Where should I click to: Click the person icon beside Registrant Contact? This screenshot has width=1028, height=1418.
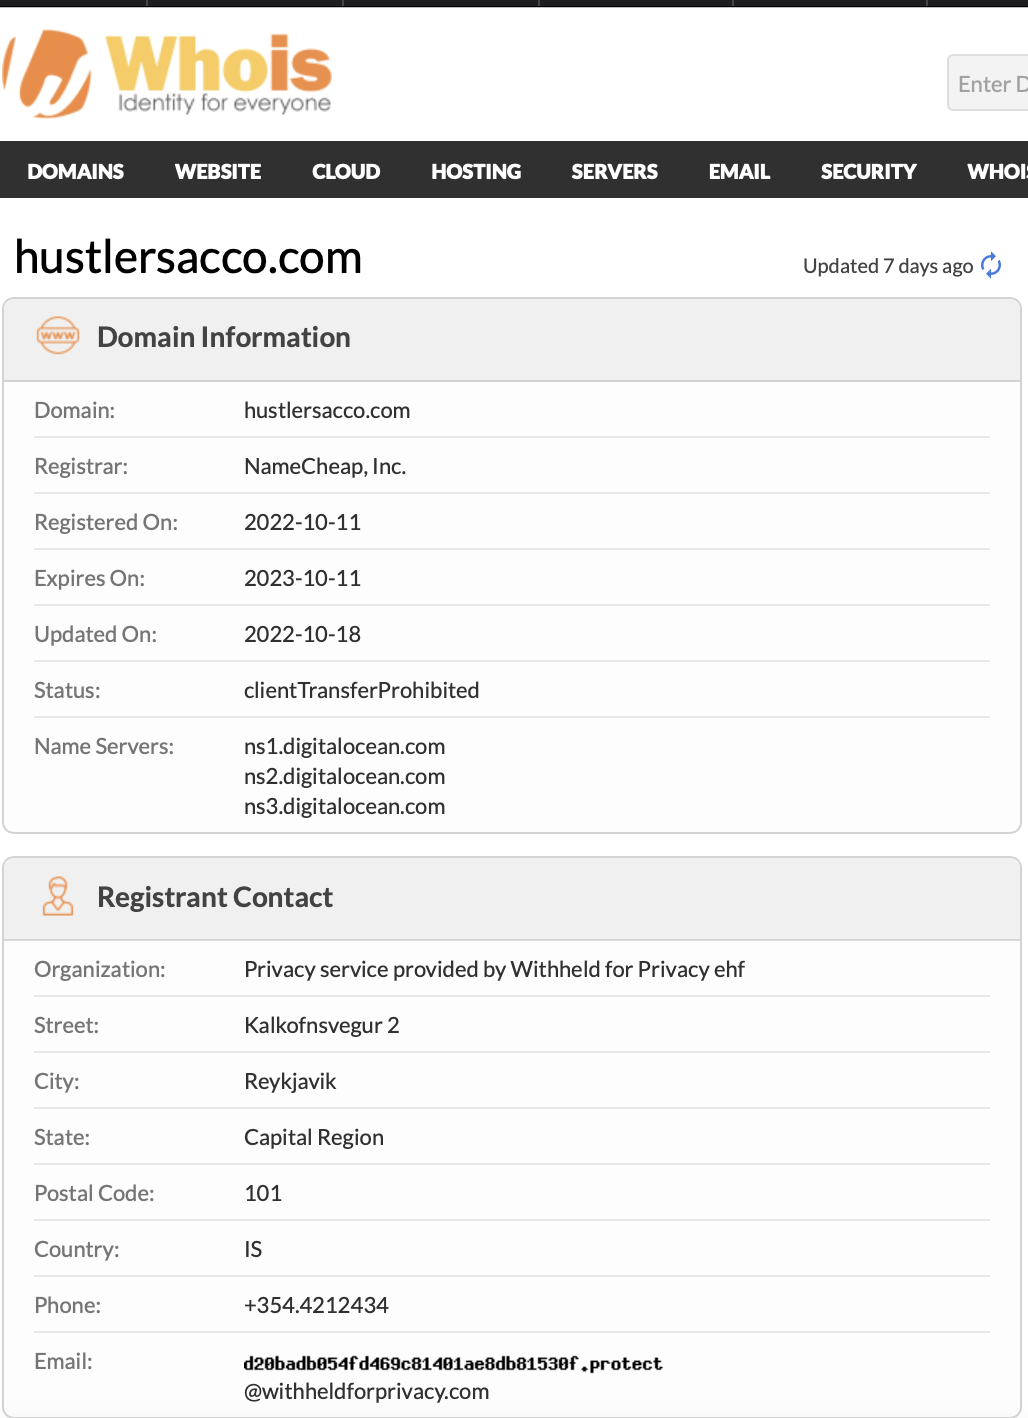(x=58, y=896)
